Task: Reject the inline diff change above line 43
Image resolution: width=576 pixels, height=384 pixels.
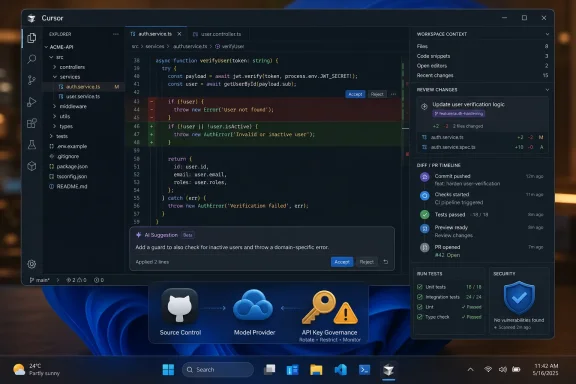Action: [377, 94]
